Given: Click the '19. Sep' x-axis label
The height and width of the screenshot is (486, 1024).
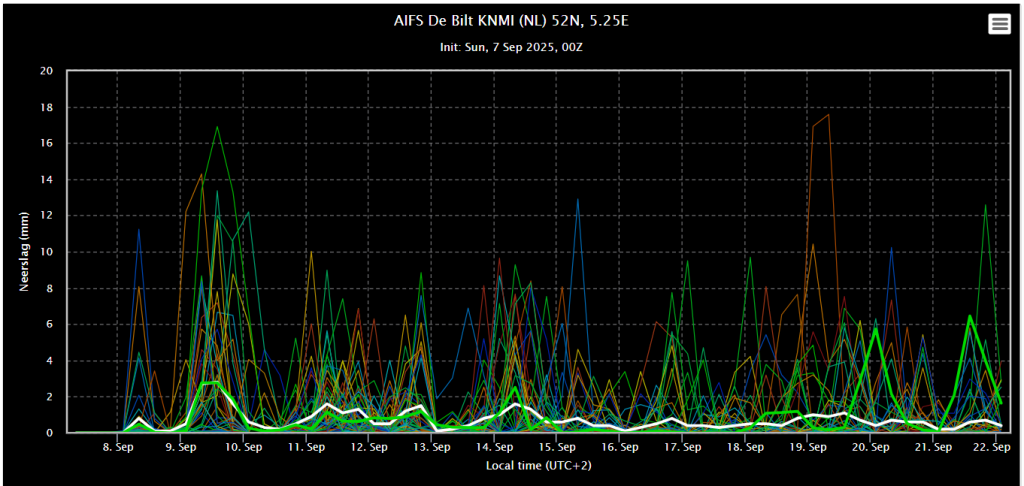Looking at the screenshot, I should [x=808, y=447].
